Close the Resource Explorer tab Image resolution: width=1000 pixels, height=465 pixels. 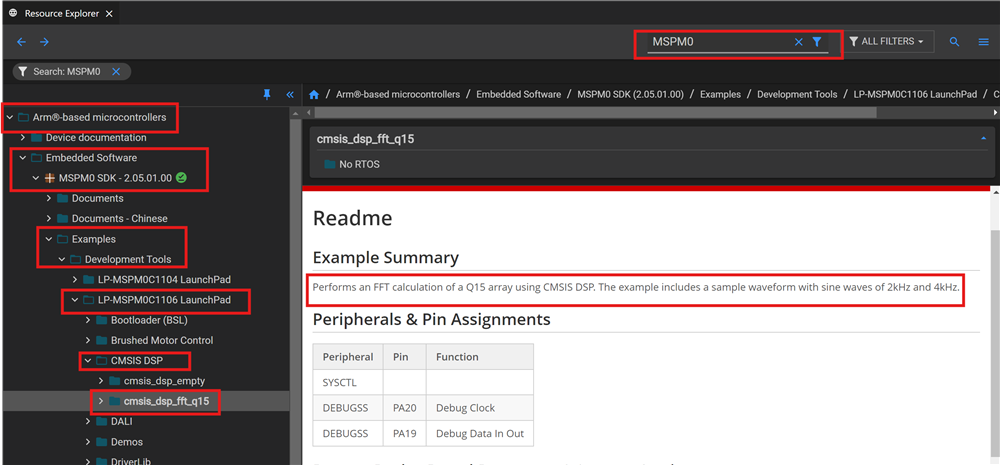(x=108, y=13)
